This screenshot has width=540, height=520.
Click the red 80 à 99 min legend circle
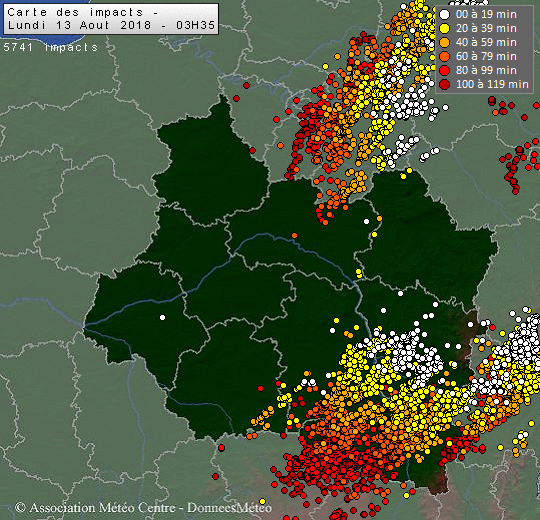(445, 70)
